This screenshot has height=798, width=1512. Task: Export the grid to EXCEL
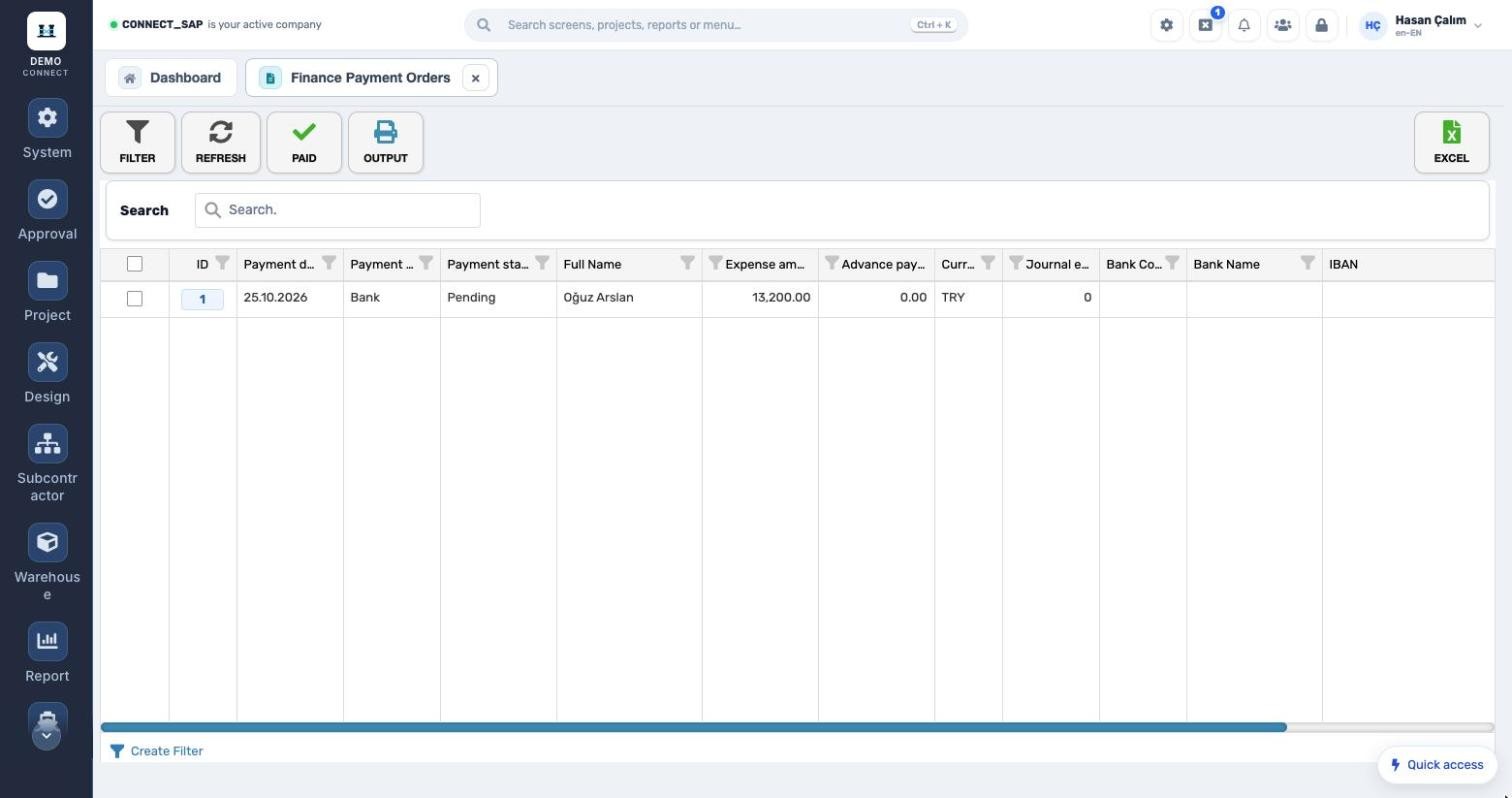(x=1451, y=142)
